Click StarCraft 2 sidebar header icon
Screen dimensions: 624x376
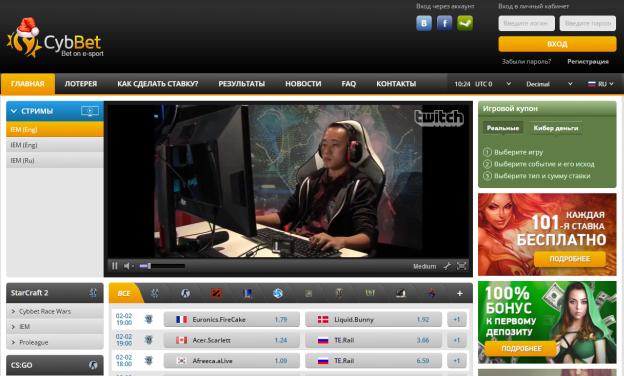tap(93, 293)
